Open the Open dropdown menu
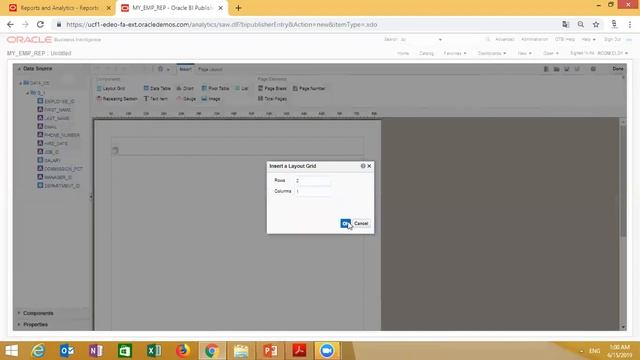 [x=551, y=53]
